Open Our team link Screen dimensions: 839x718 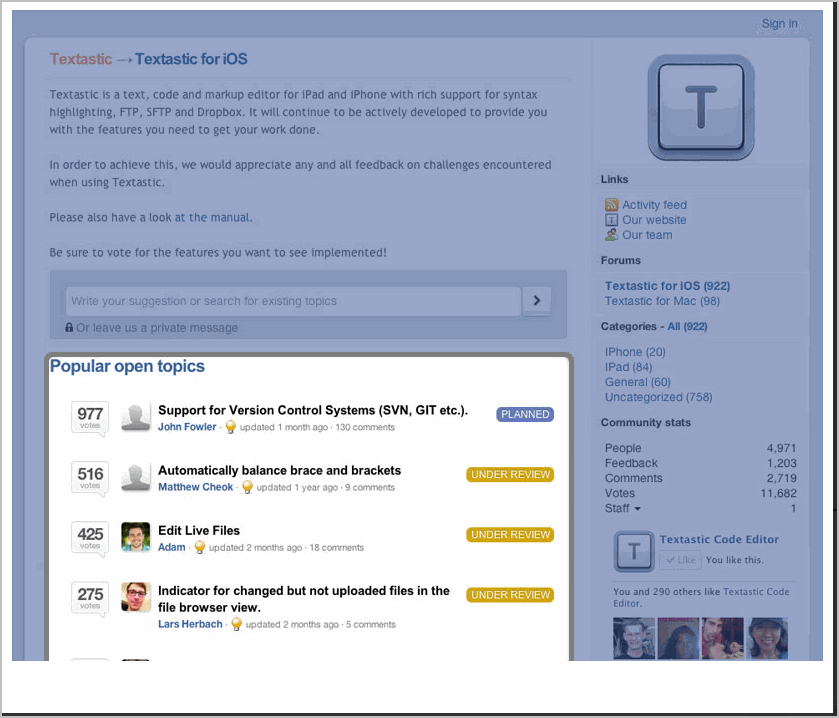tap(647, 235)
